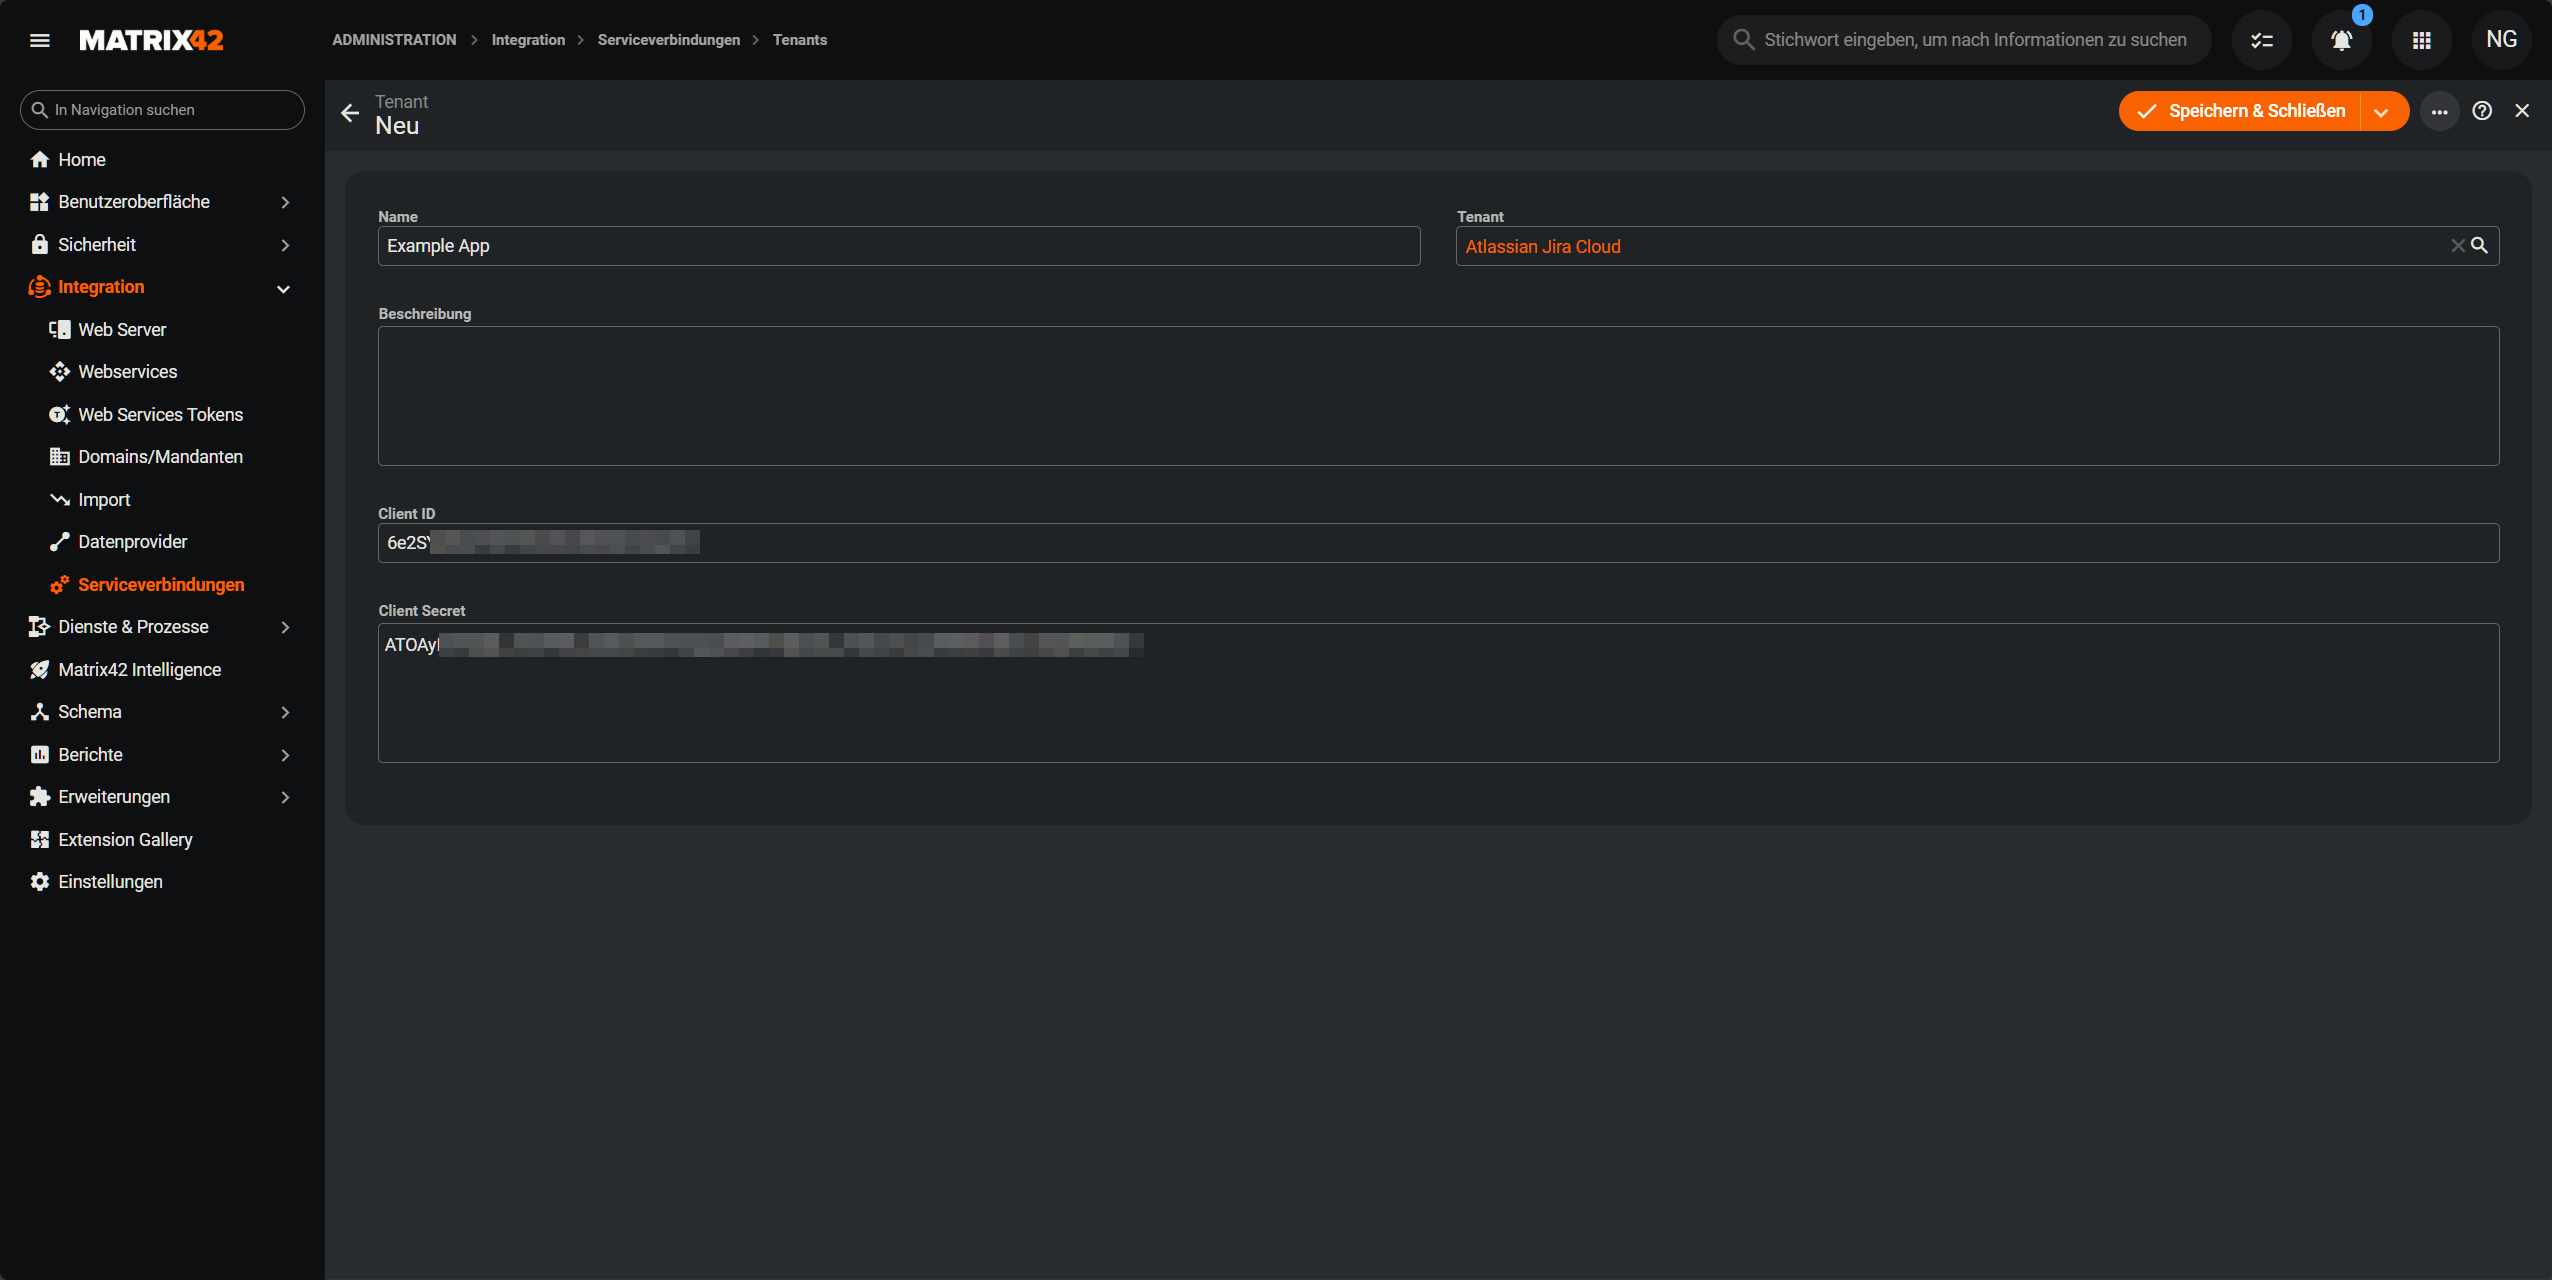Select Datenprovider in the sidebar
Screen dimensions: 2552x1280
tap(132, 542)
